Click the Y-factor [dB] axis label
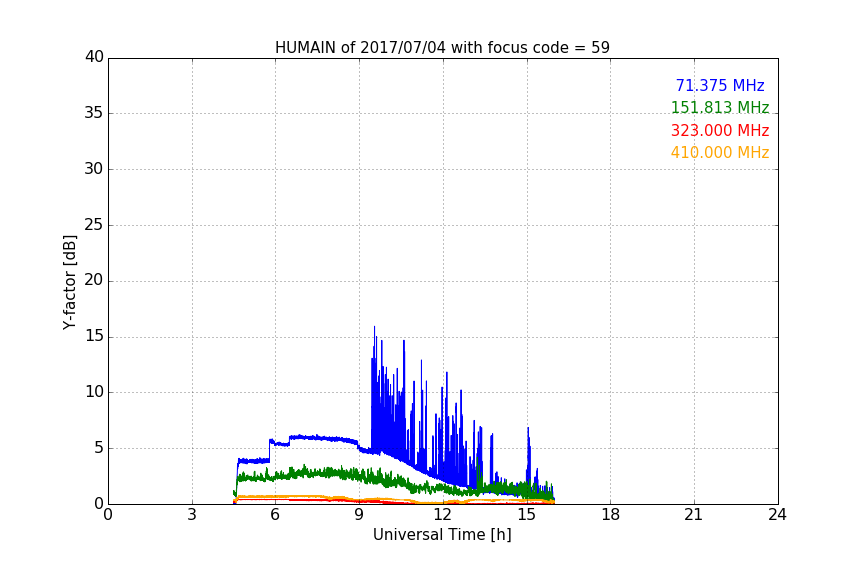 pyautogui.click(x=69, y=282)
